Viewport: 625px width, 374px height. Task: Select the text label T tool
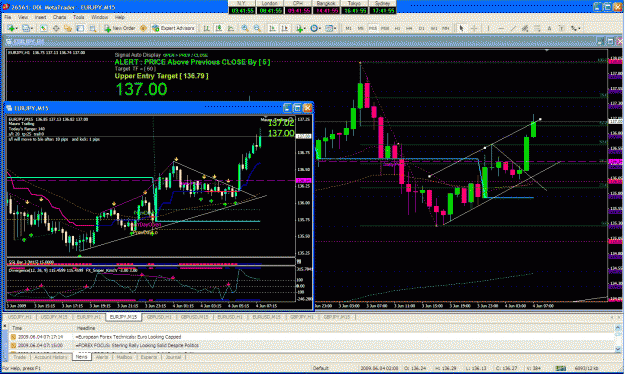click(x=561, y=28)
